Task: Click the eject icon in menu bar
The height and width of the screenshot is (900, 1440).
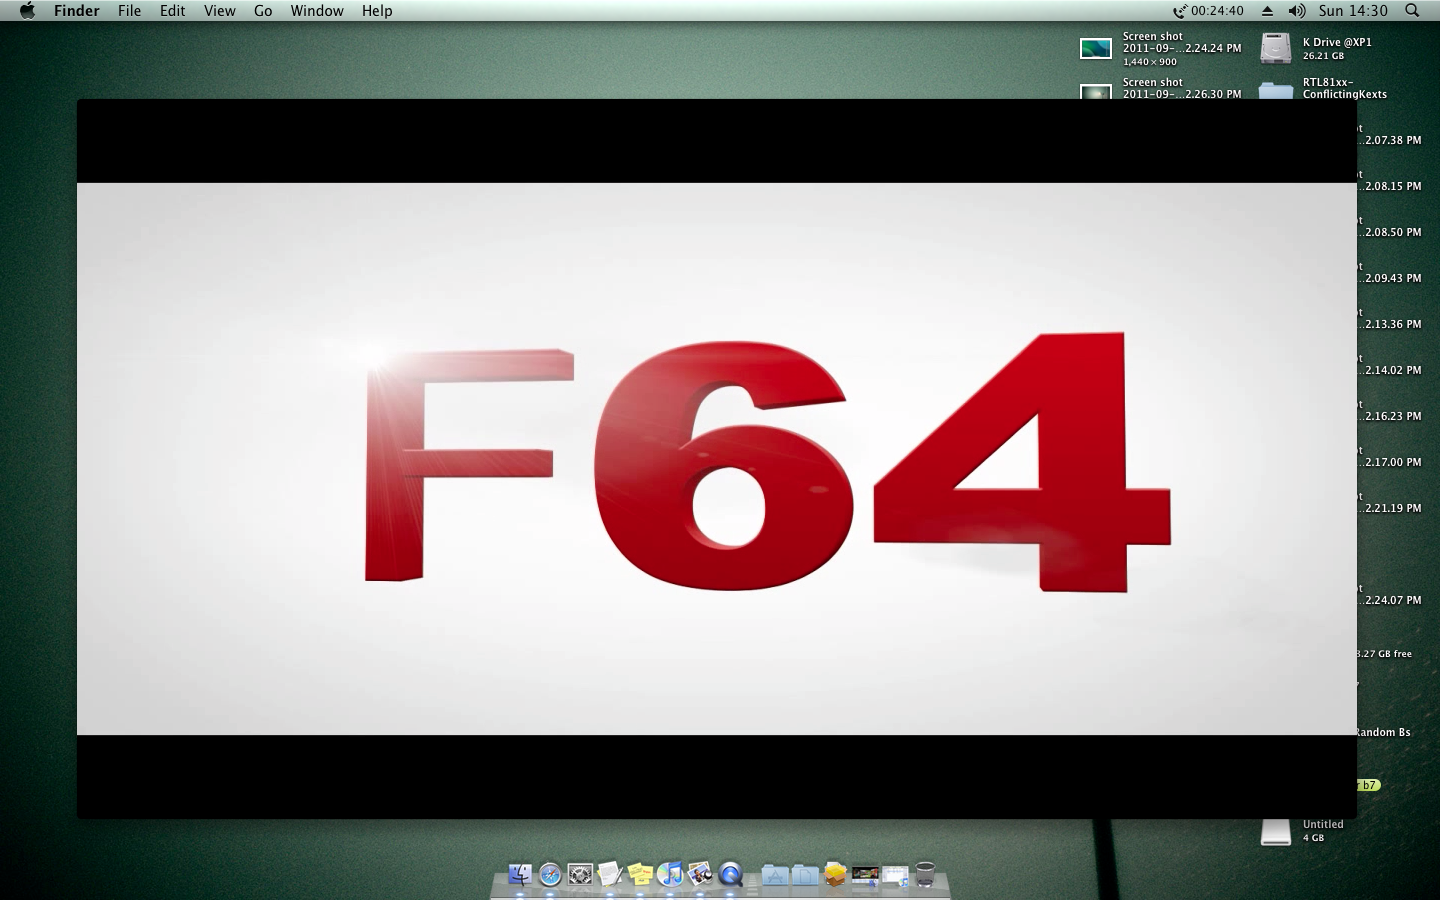Action: pyautogui.click(x=1267, y=11)
